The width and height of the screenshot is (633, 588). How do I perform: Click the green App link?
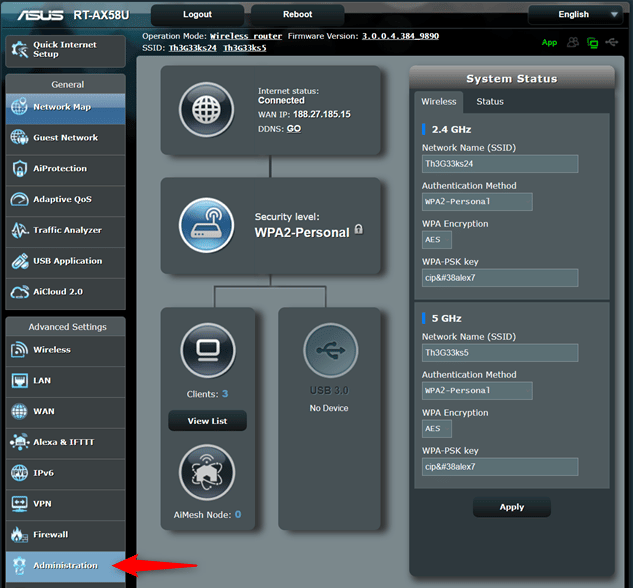coord(549,42)
